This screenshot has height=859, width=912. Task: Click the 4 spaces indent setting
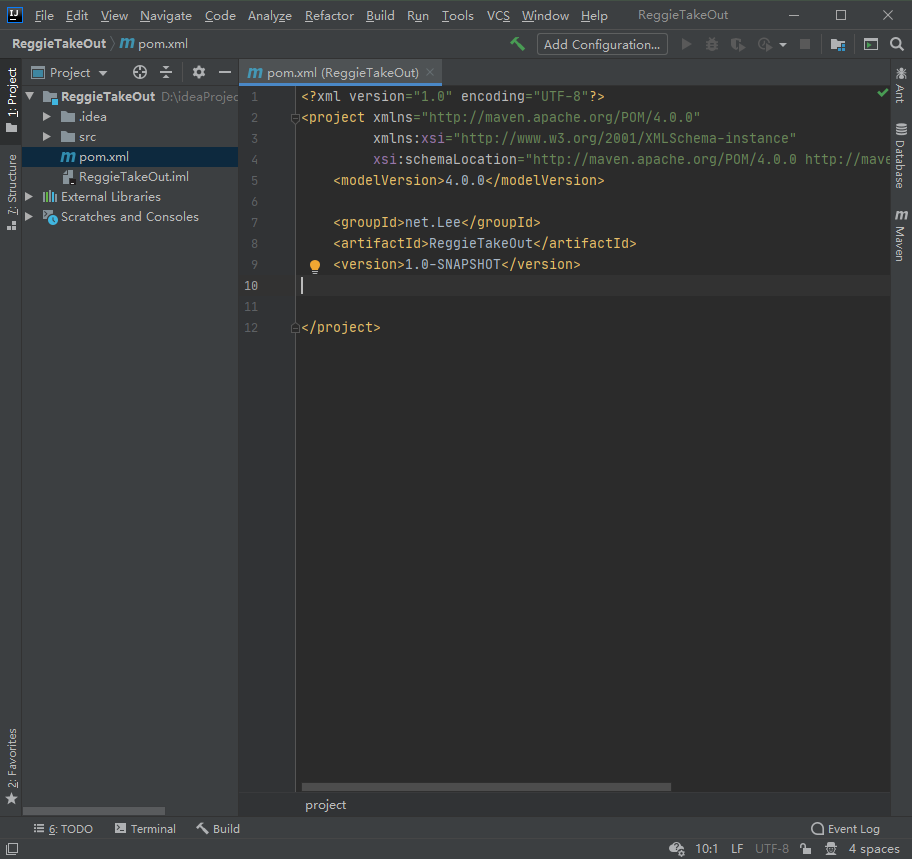(874, 849)
